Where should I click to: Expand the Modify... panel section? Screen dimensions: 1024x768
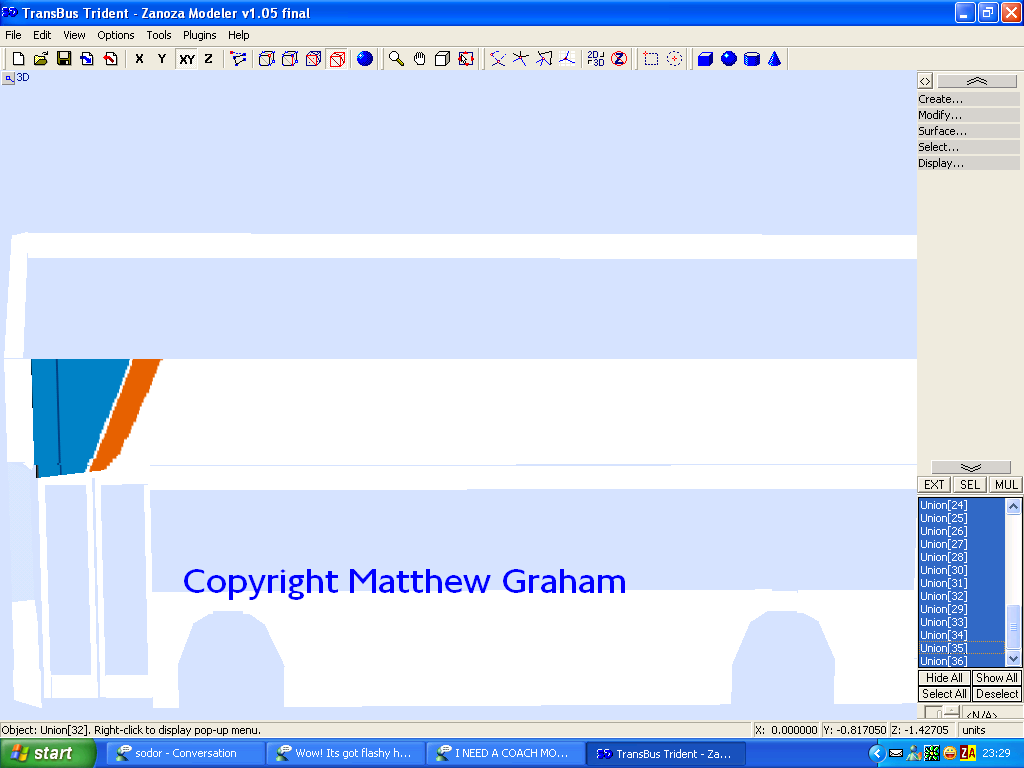pyautogui.click(x=968, y=115)
